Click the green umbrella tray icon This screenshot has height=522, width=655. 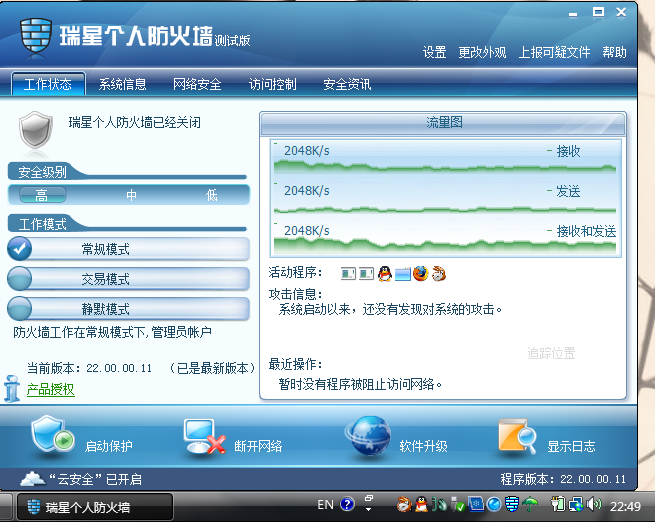(531, 504)
